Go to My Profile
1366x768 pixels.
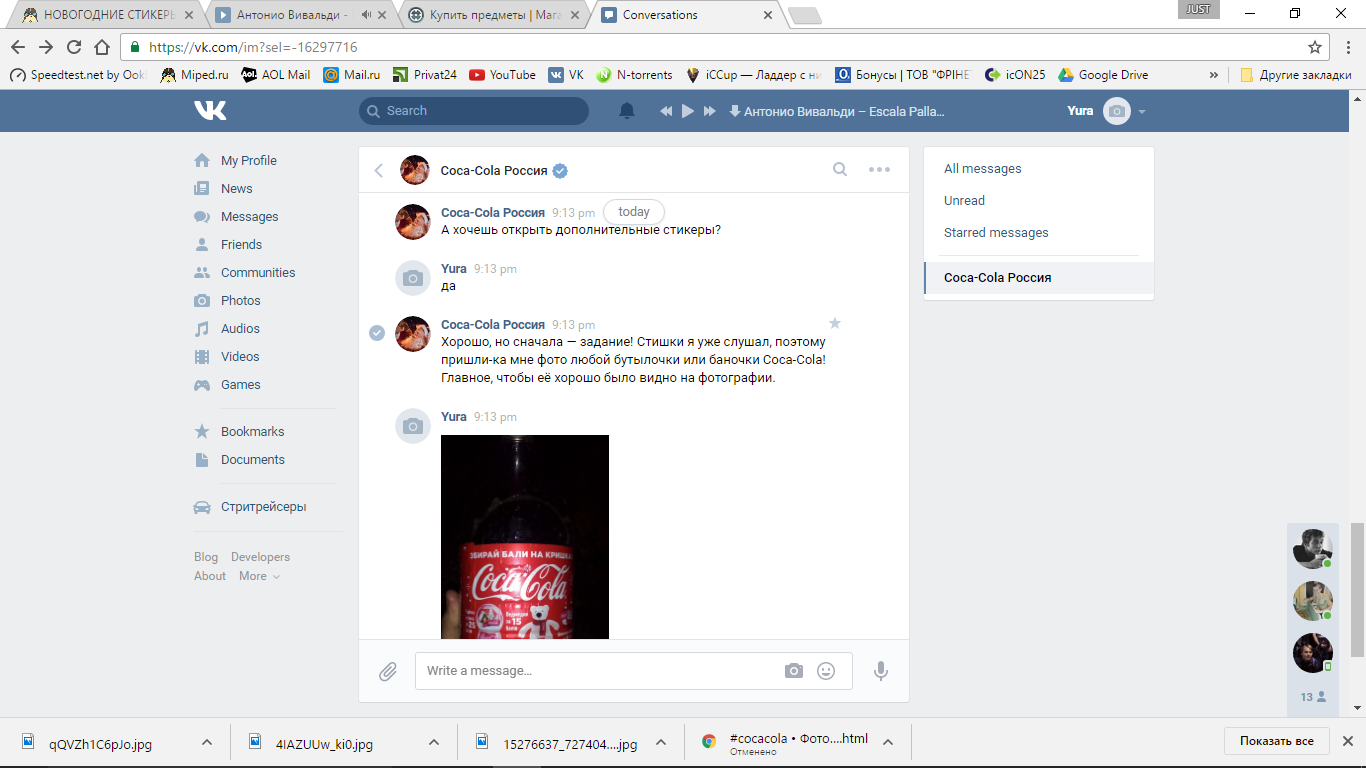click(249, 160)
